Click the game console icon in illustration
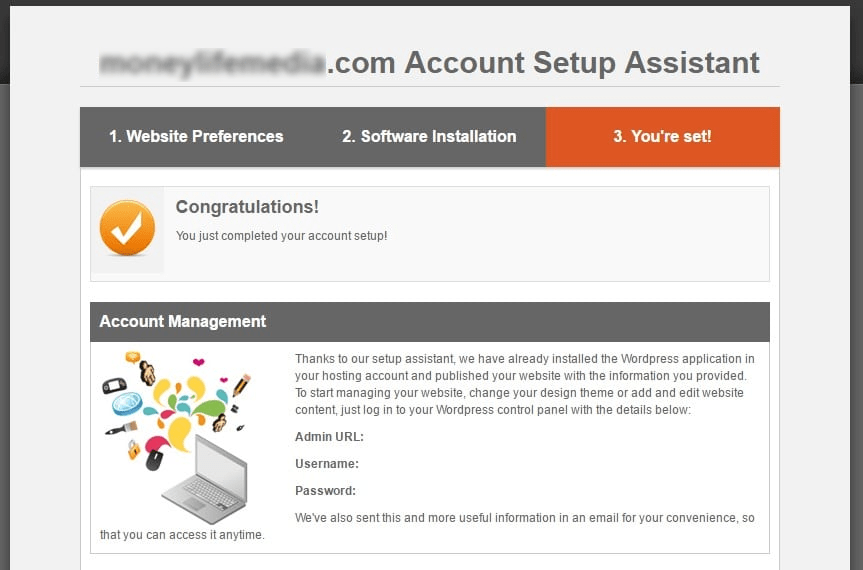This screenshot has height=570, width=863. tap(114, 386)
